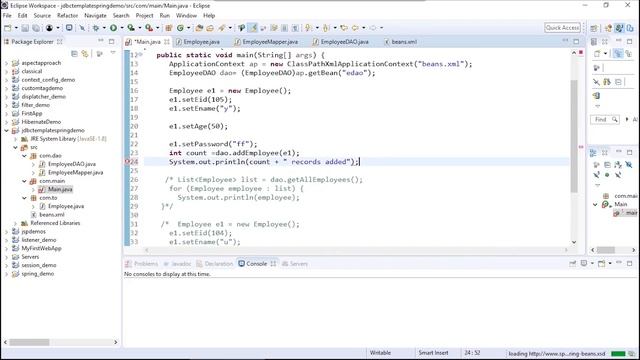The height and width of the screenshot is (360, 640).
Task: Open the Source menu
Action: (x=42, y=16)
